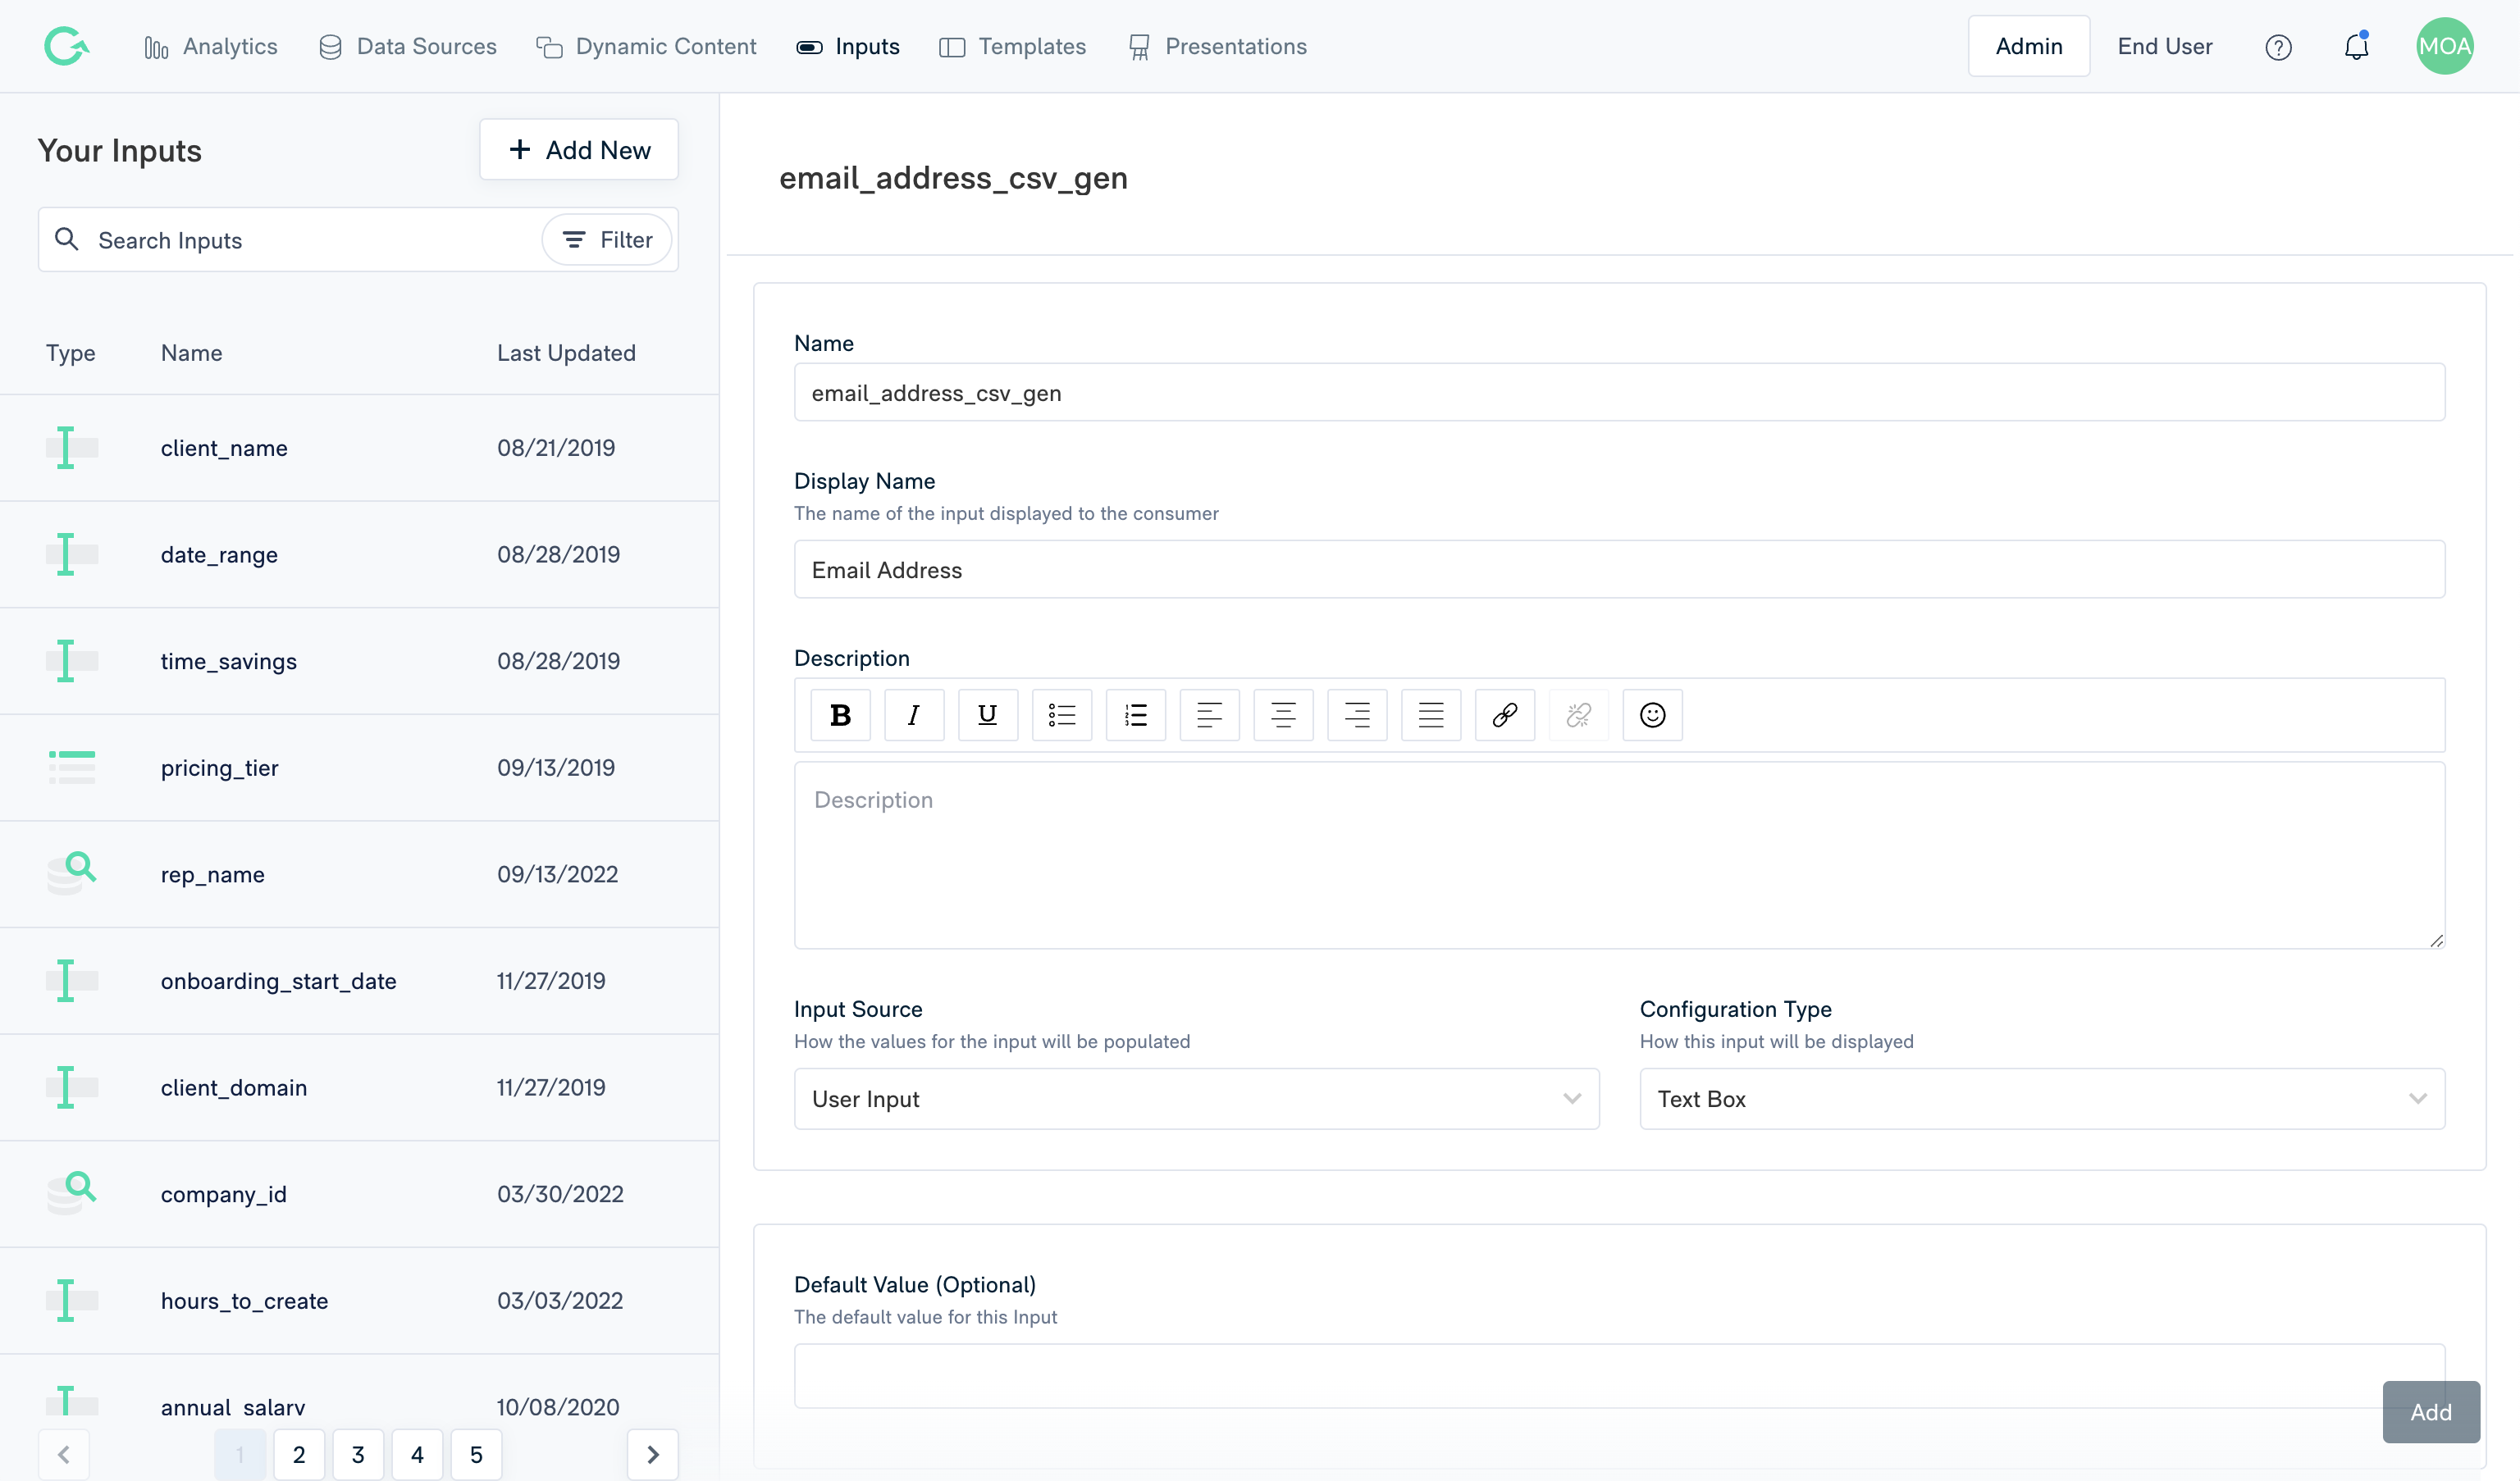Go to next page of inputs

tap(653, 1454)
